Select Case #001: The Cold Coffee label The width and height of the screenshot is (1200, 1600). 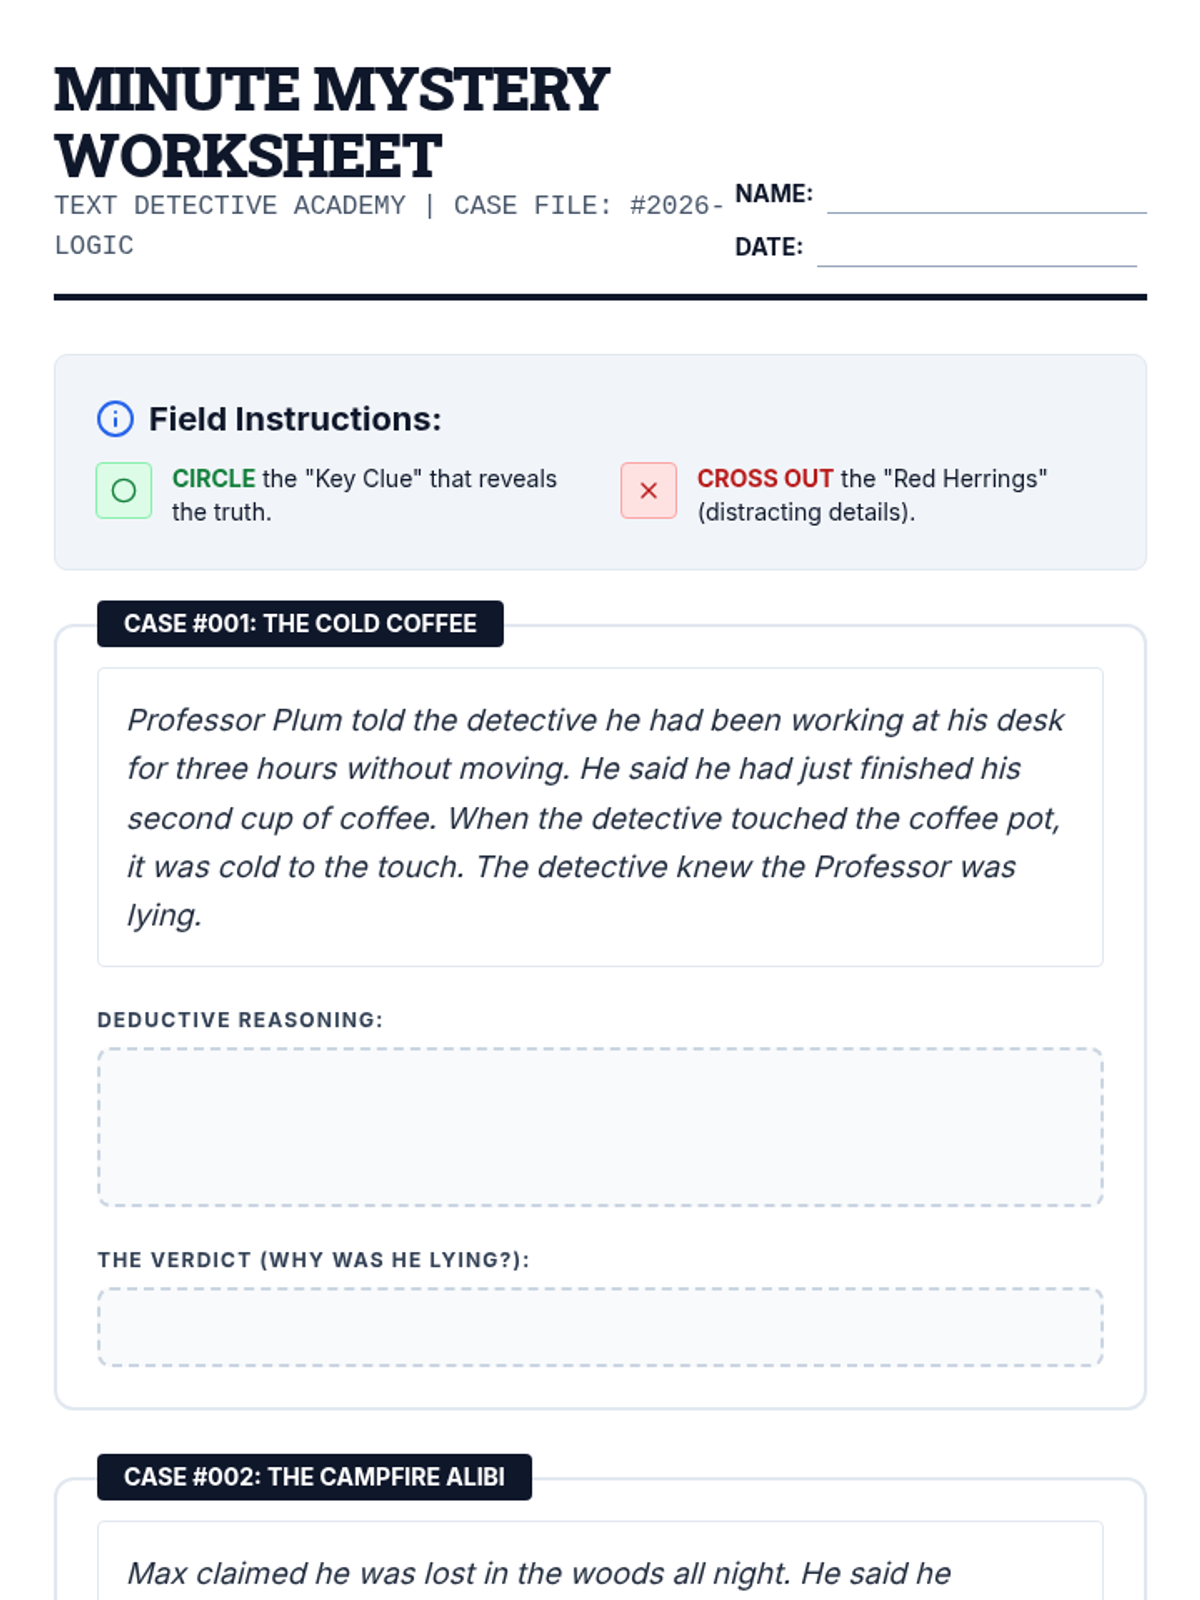[x=300, y=624]
